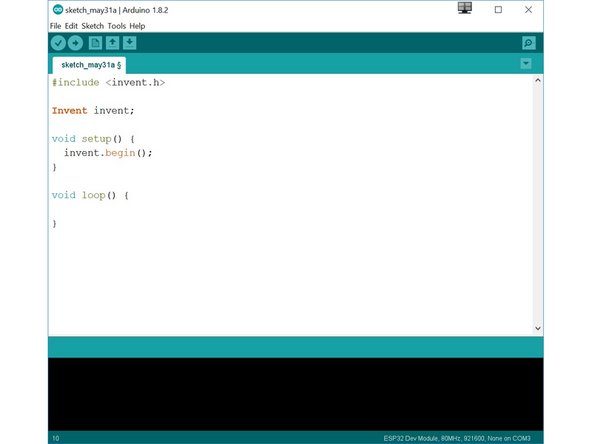Maximize the Arduino window
Image resolution: width=592 pixels, height=444 pixels.
point(498,10)
